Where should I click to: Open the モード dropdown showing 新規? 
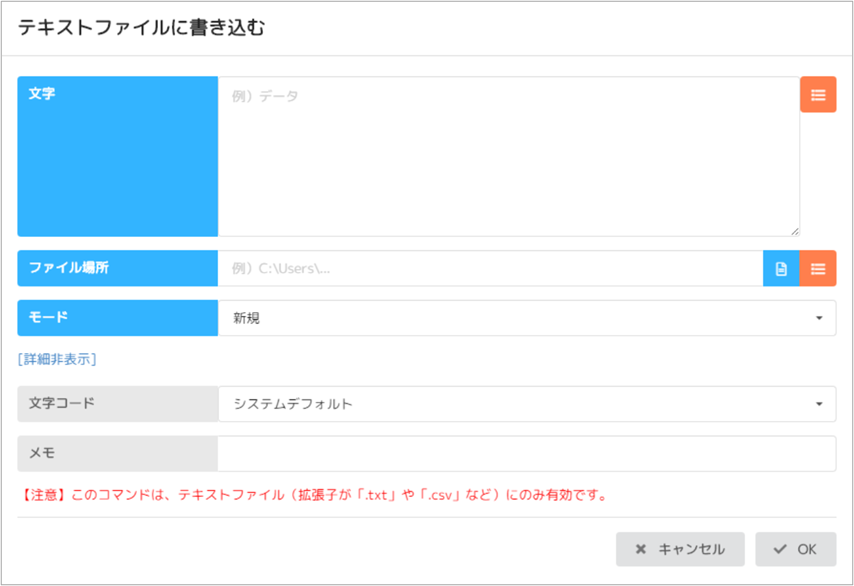point(527,317)
